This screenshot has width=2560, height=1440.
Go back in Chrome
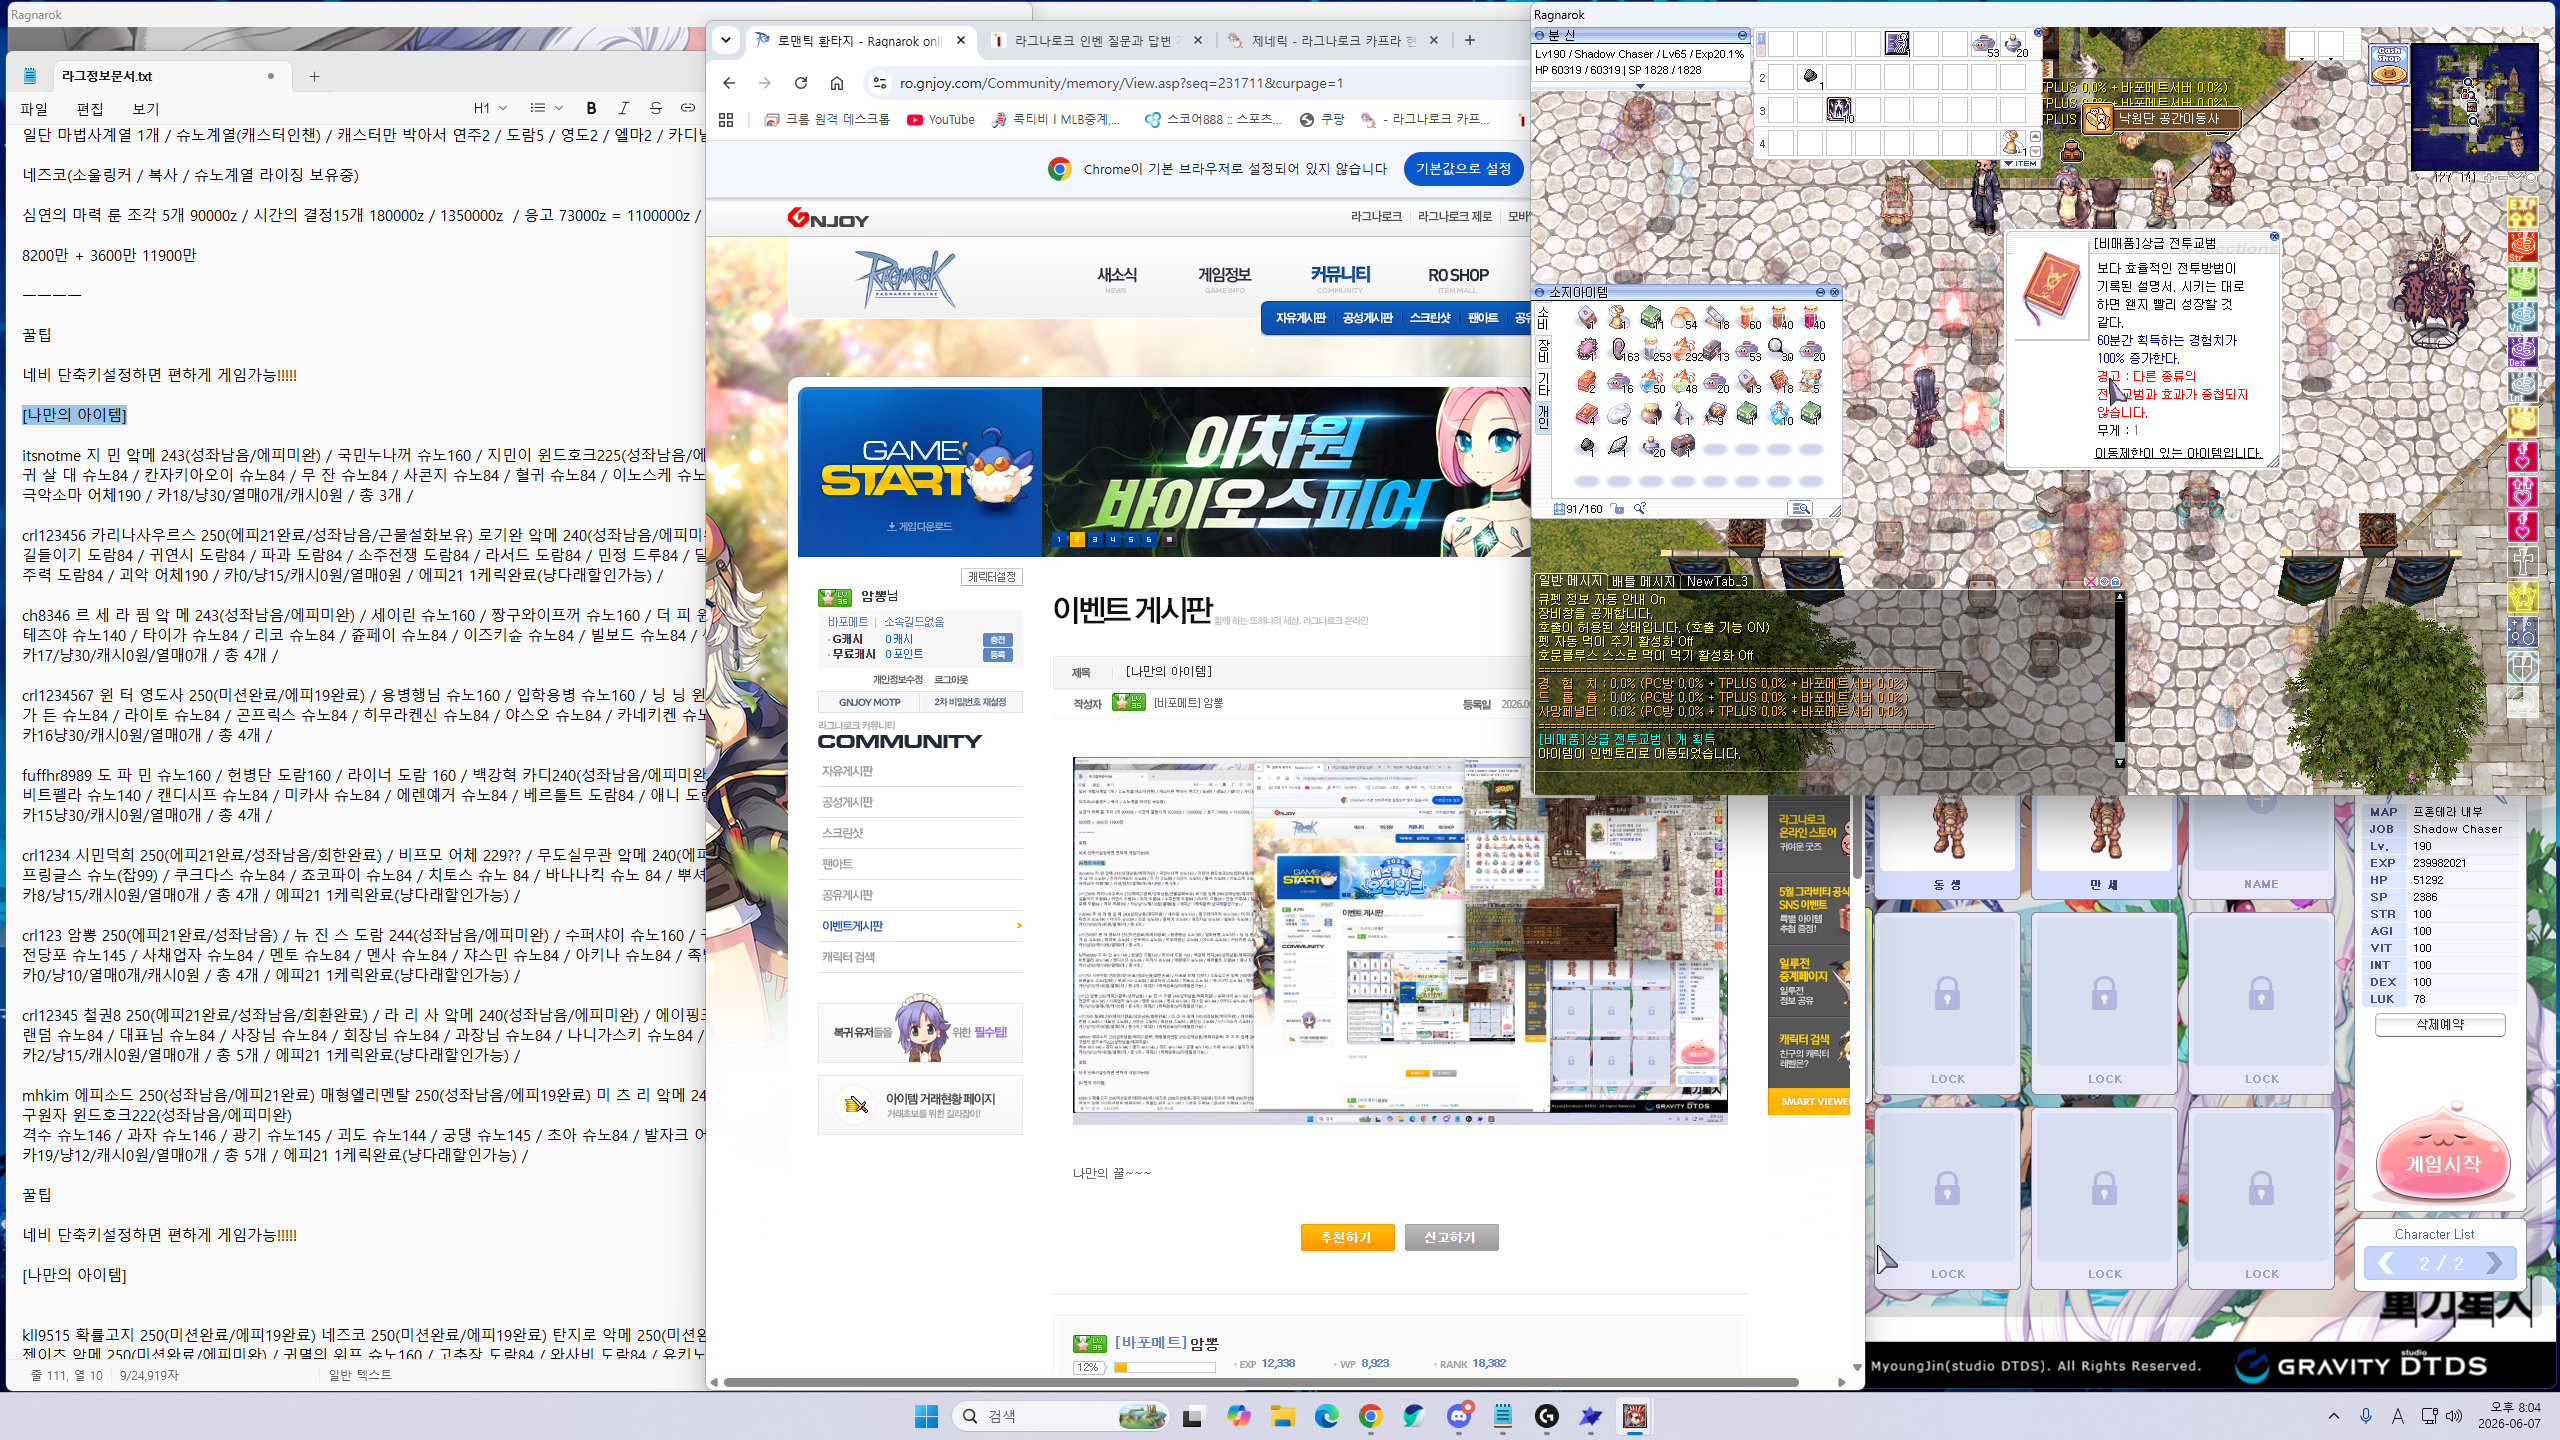click(729, 83)
